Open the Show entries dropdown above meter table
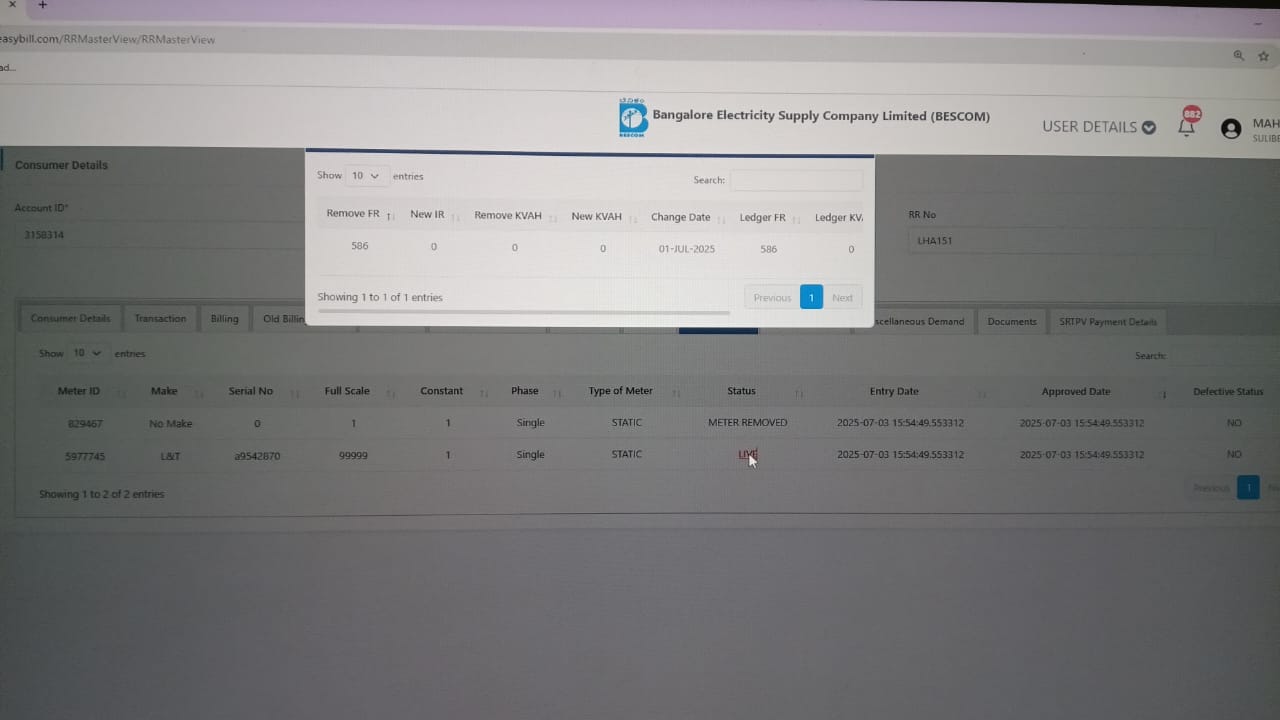Image resolution: width=1280 pixels, height=720 pixels. point(88,353)
